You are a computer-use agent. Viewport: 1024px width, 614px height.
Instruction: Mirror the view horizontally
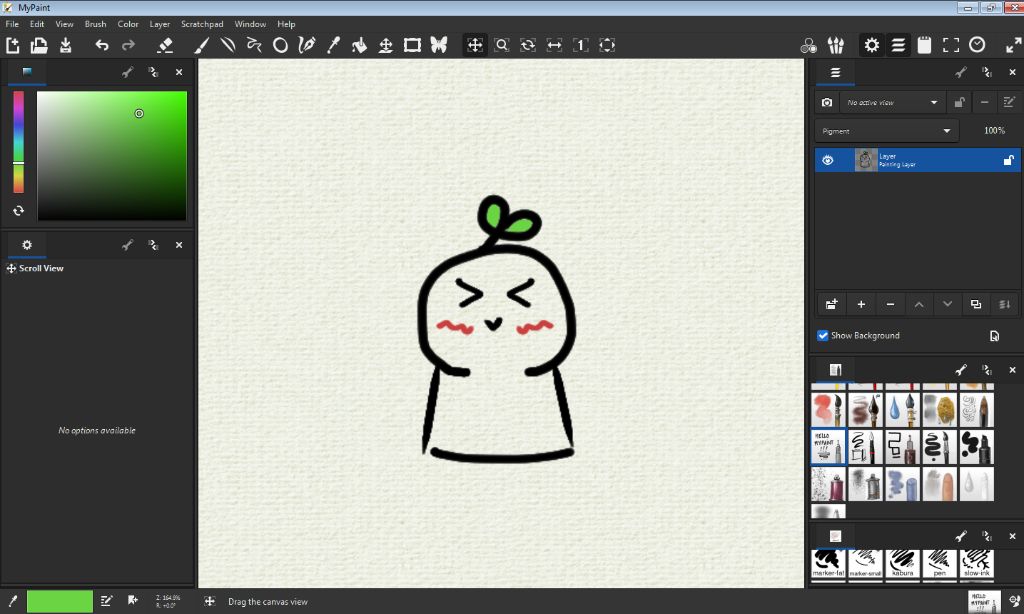click(x=554, y=45)
